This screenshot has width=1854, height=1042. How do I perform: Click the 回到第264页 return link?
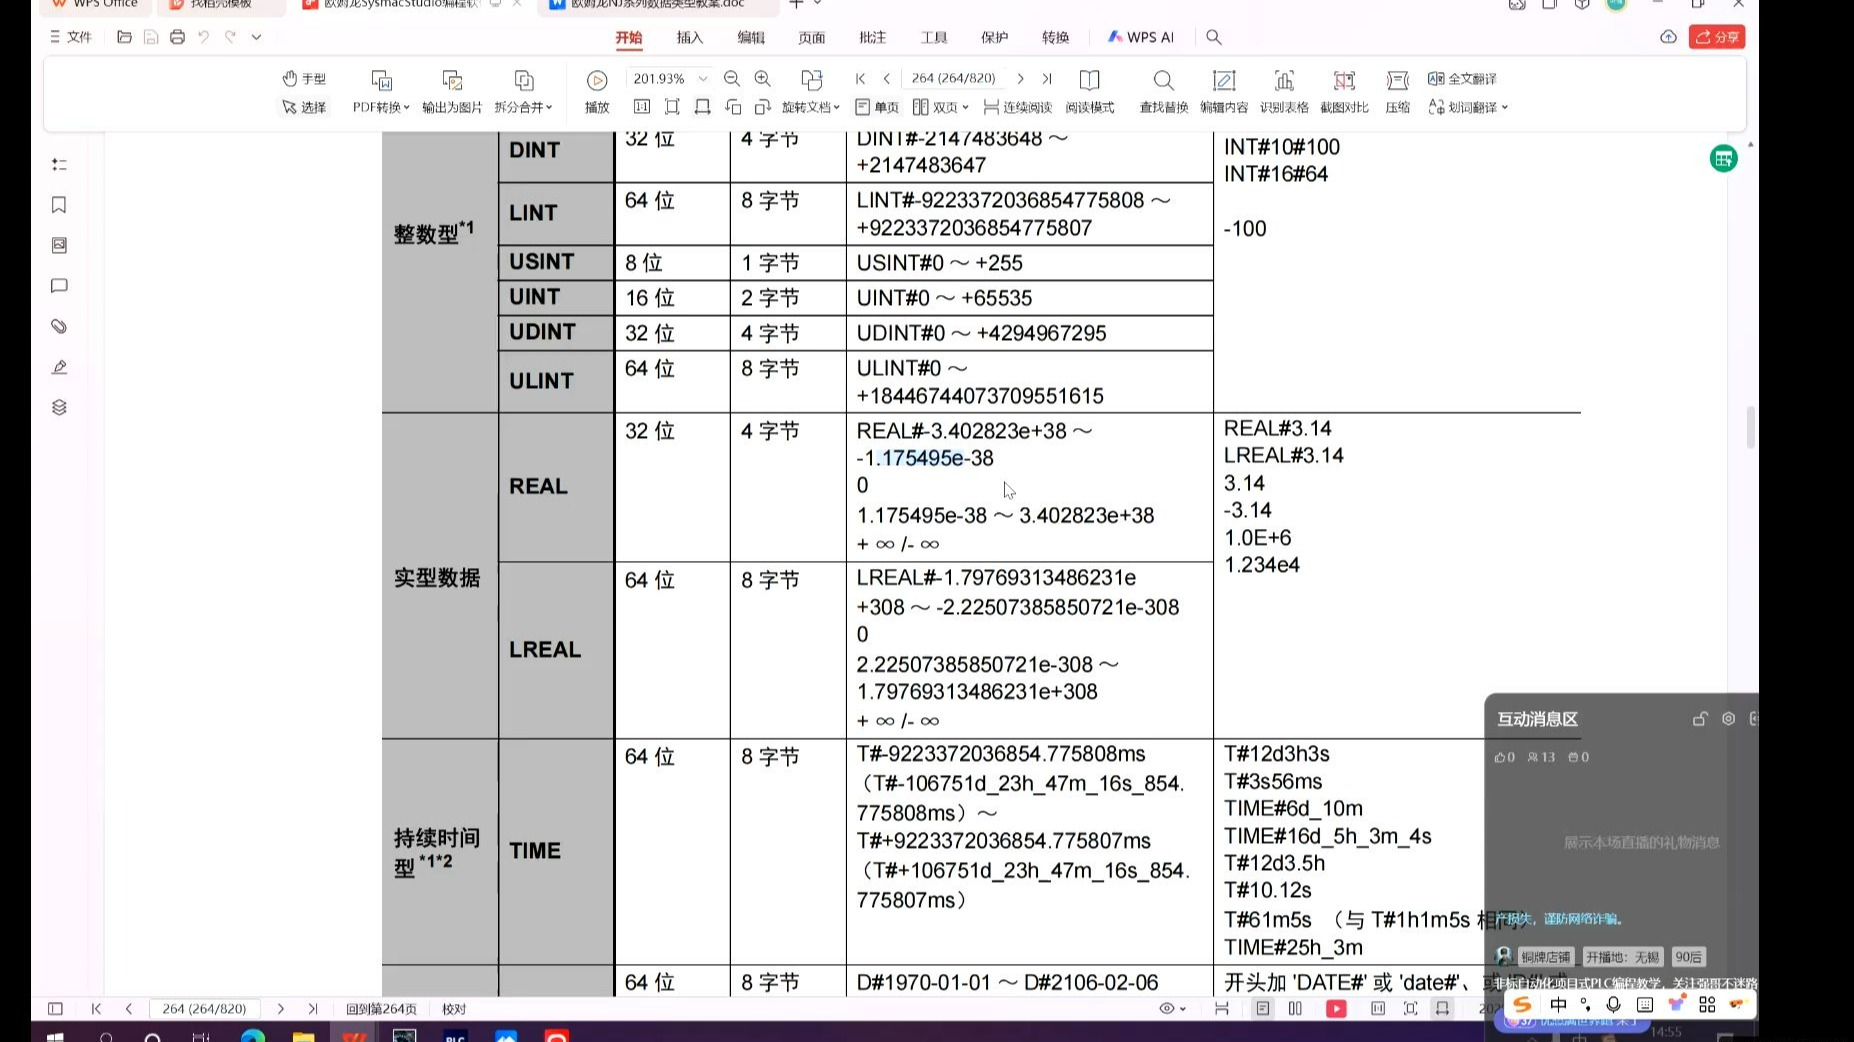click(380, 1009)
